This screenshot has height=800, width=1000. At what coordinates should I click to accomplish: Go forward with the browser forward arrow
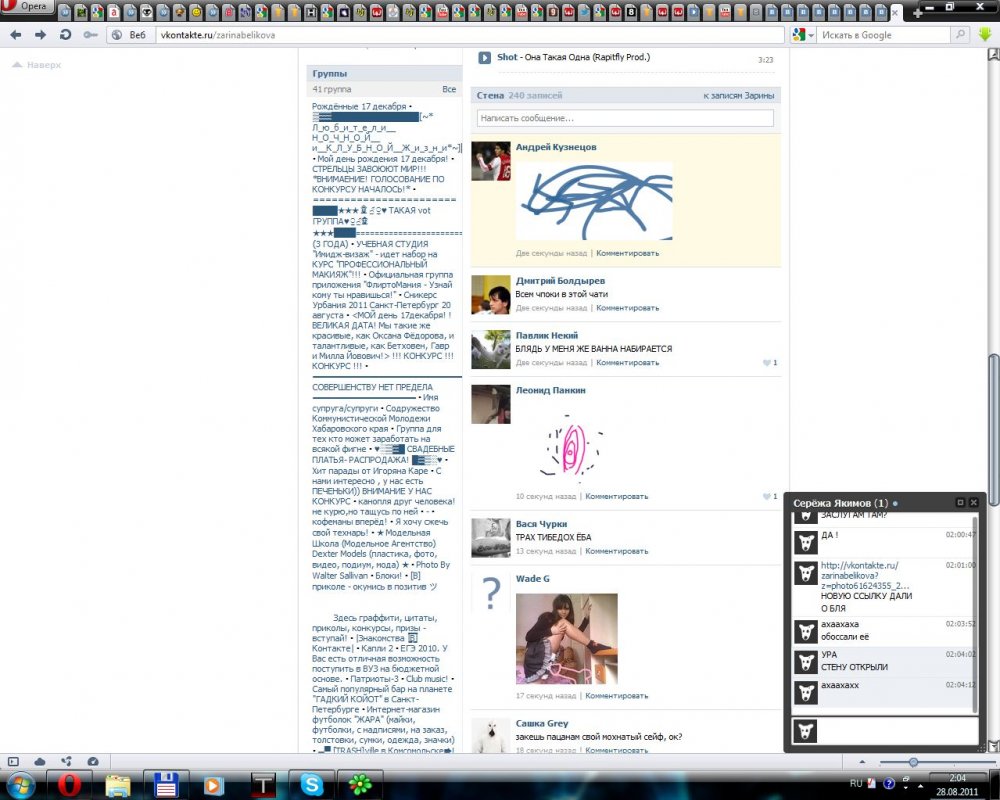pyautogui.click(x=40, y=35)
